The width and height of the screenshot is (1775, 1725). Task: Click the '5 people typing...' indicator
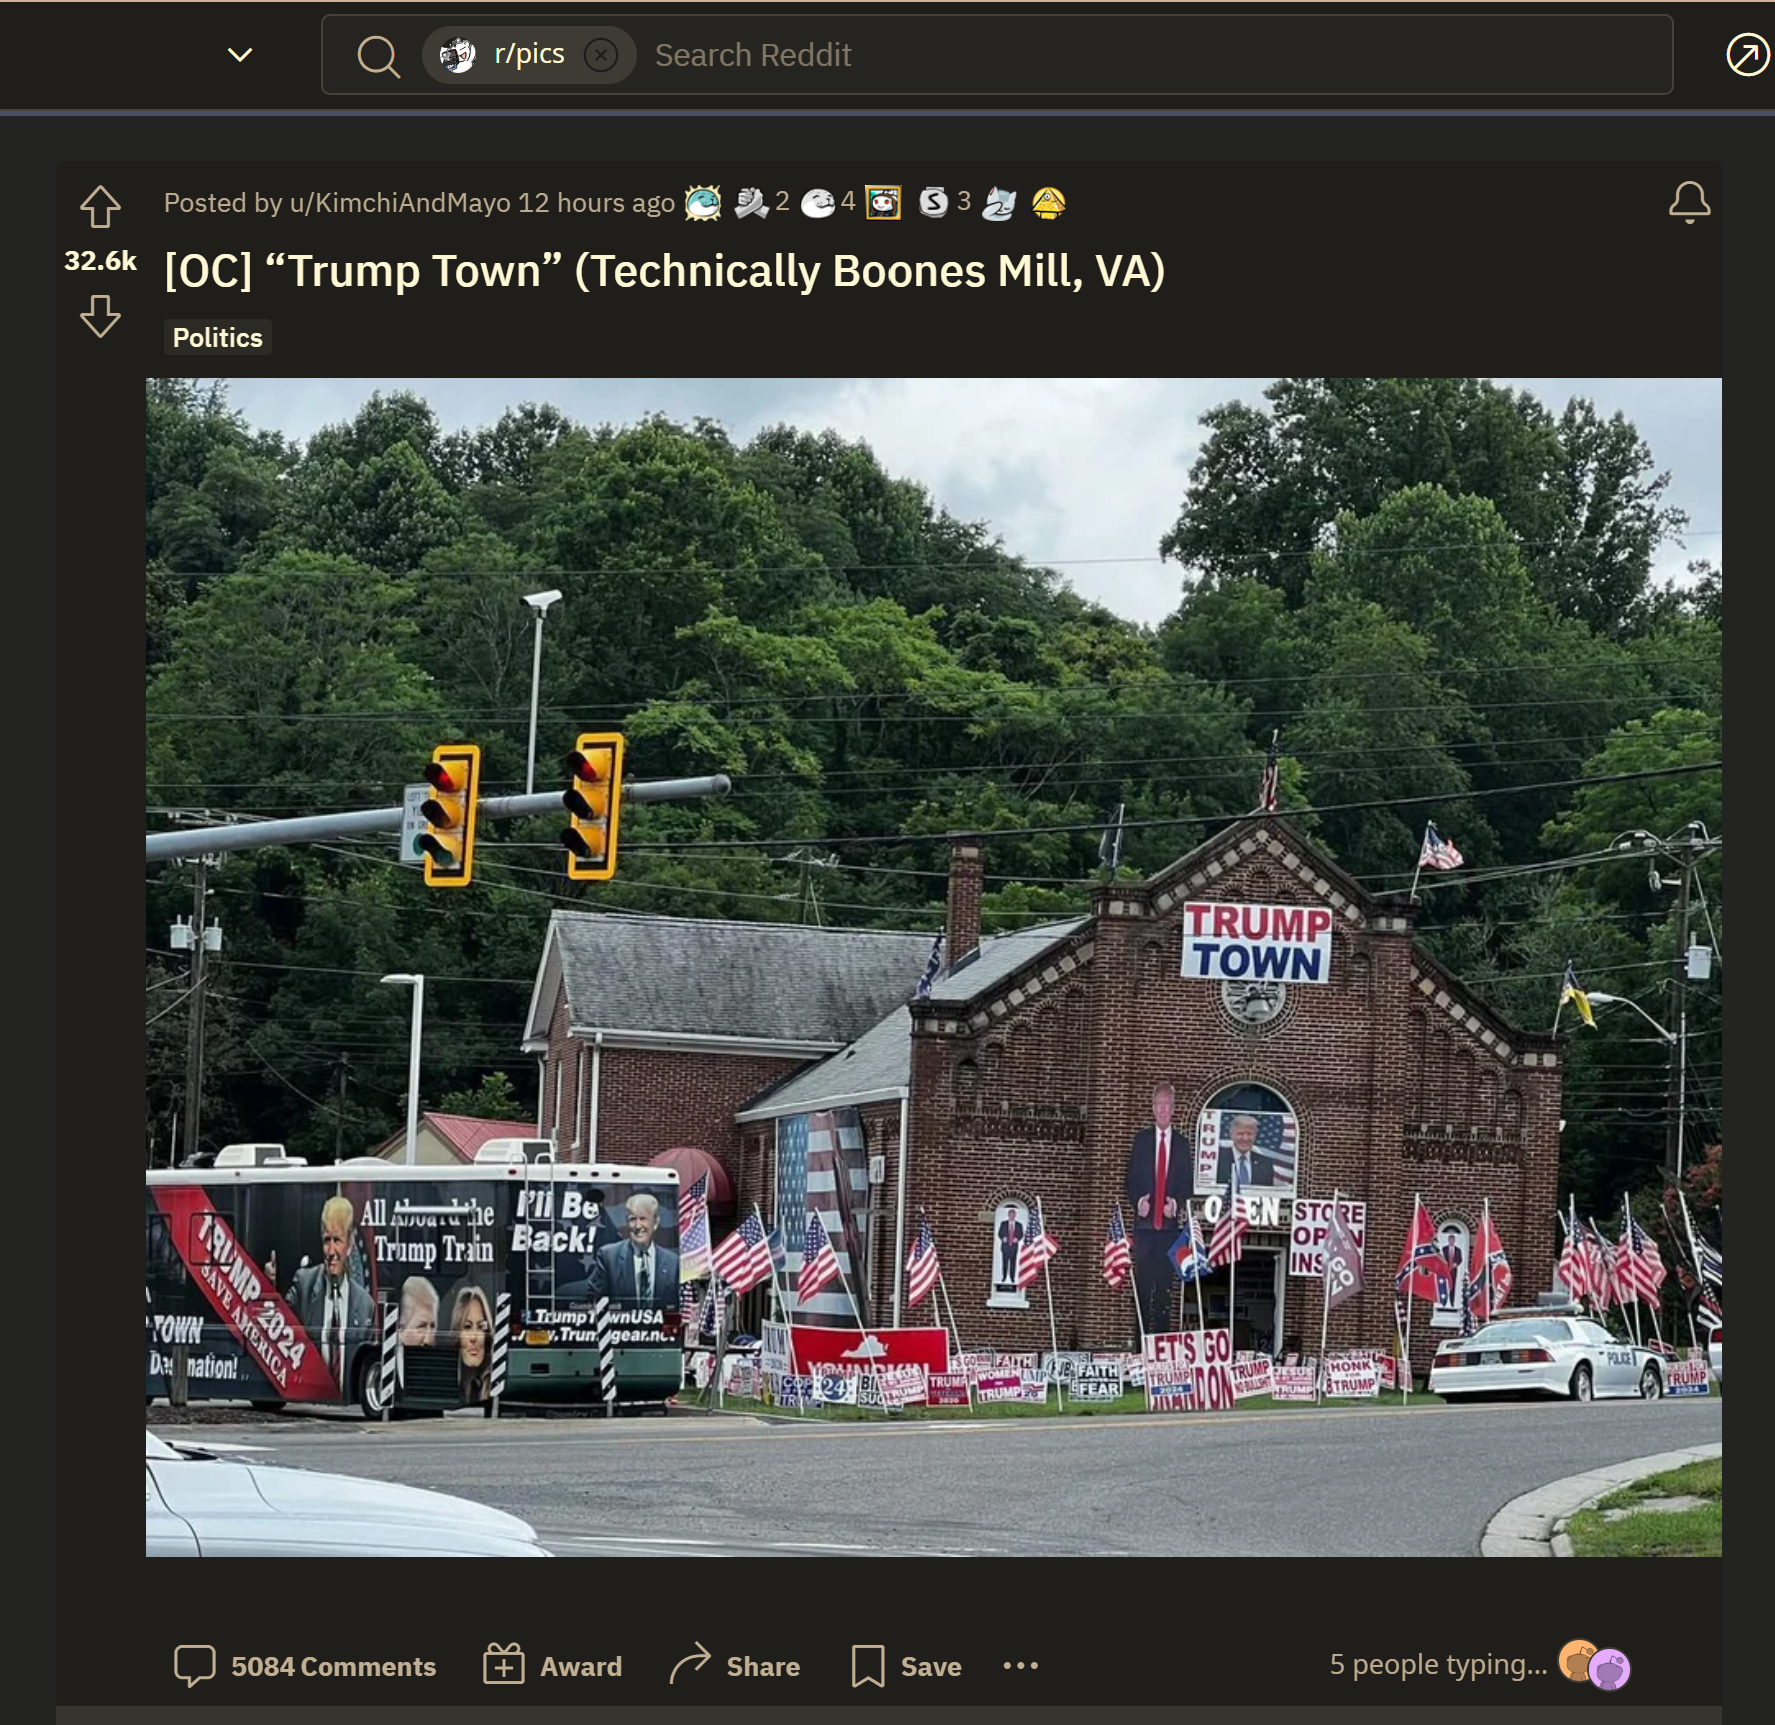1438,1665
